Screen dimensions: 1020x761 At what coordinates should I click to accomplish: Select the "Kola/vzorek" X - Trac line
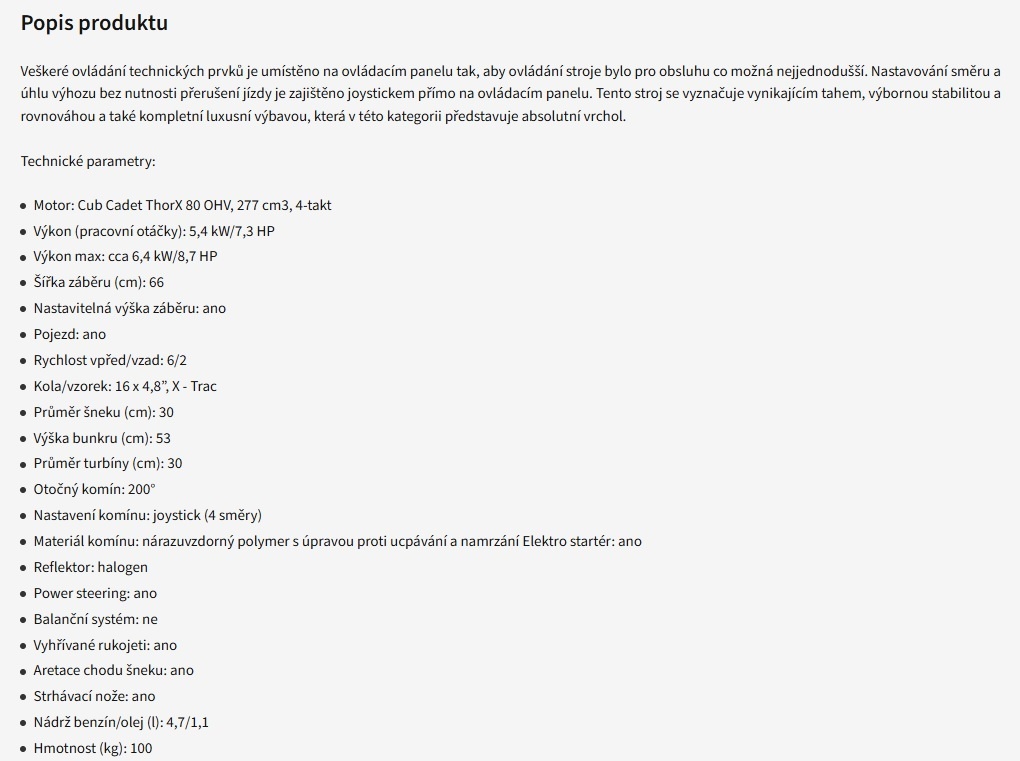125,386
